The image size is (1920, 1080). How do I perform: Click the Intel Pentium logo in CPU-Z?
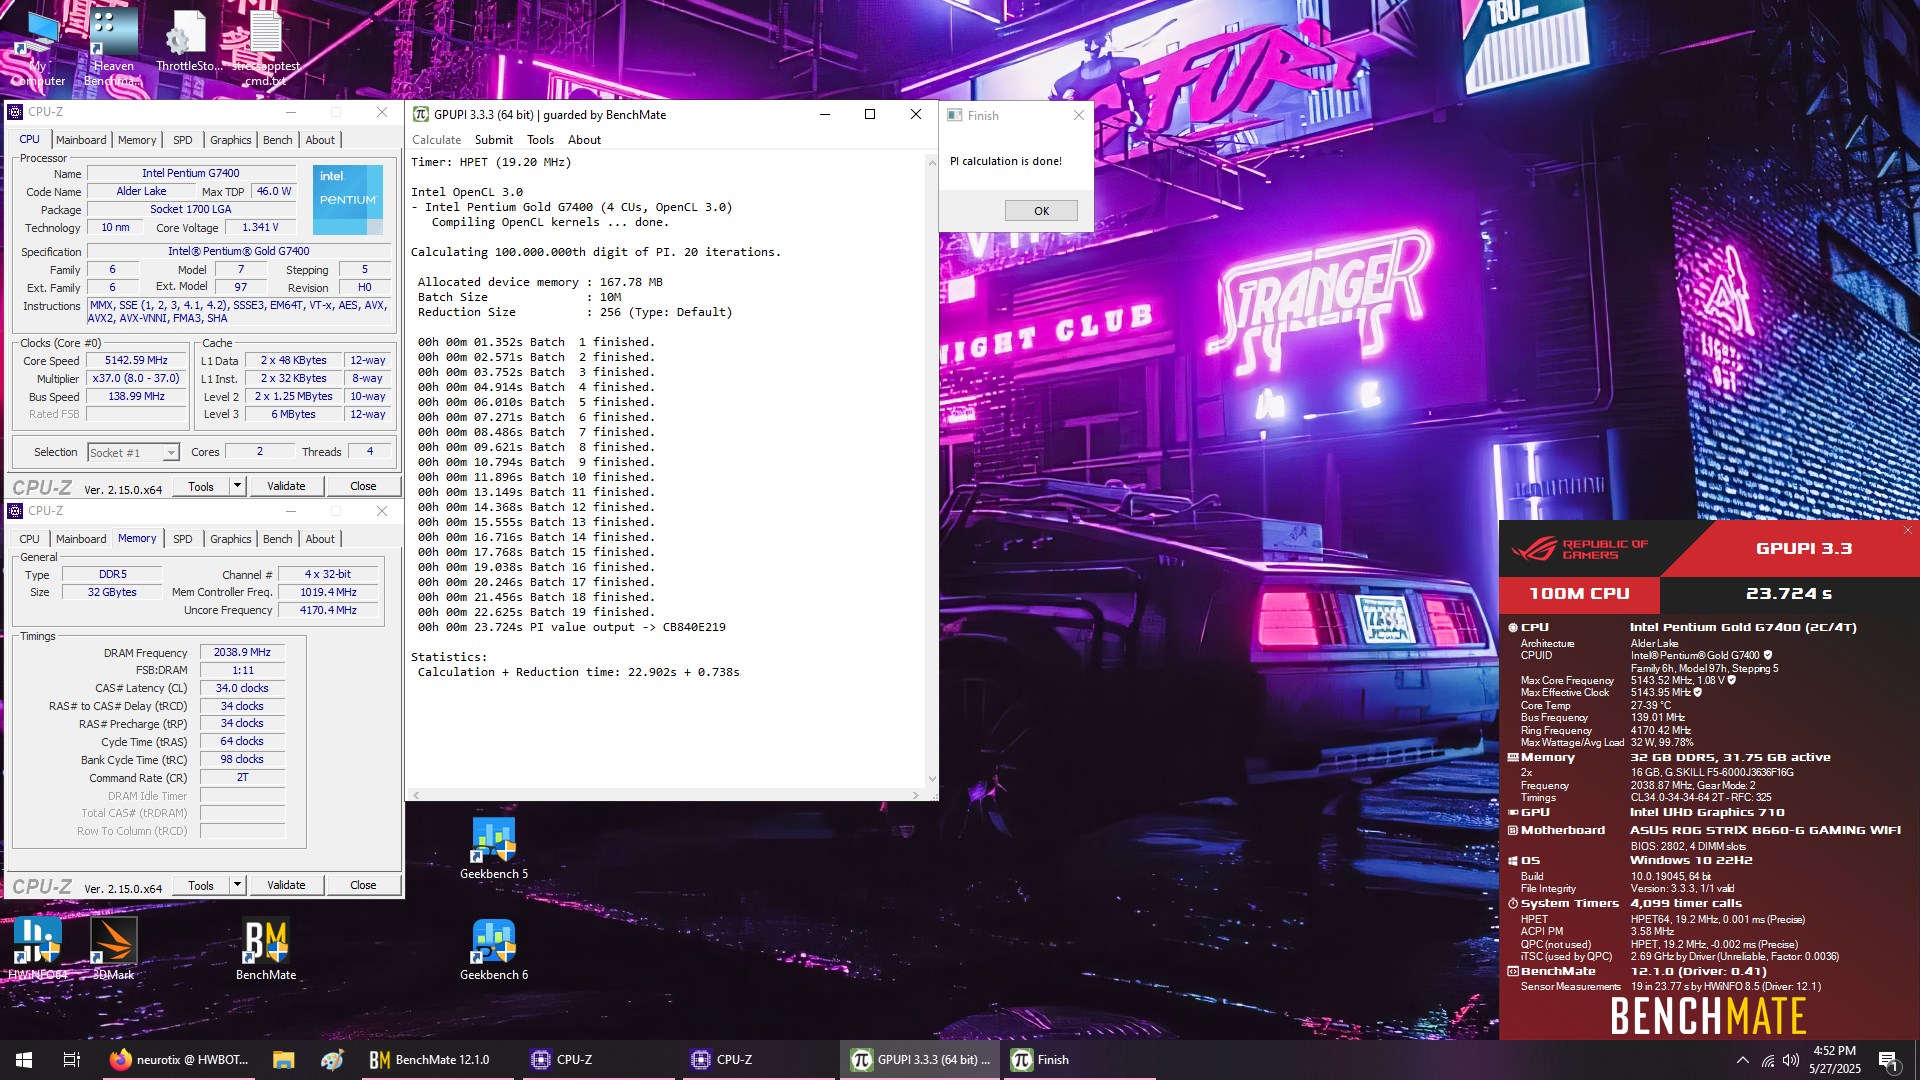347,199
